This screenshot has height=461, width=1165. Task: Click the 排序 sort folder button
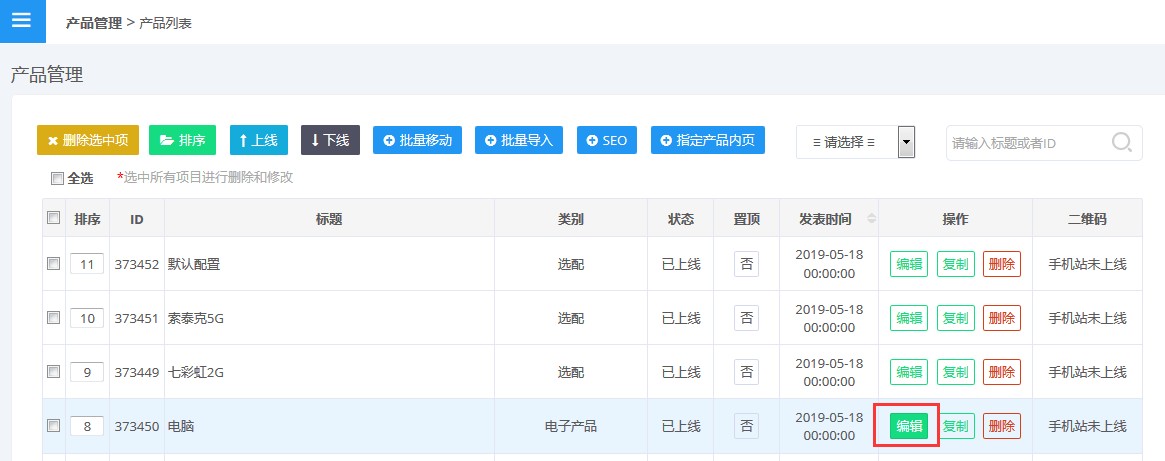(x=182, y=141)
